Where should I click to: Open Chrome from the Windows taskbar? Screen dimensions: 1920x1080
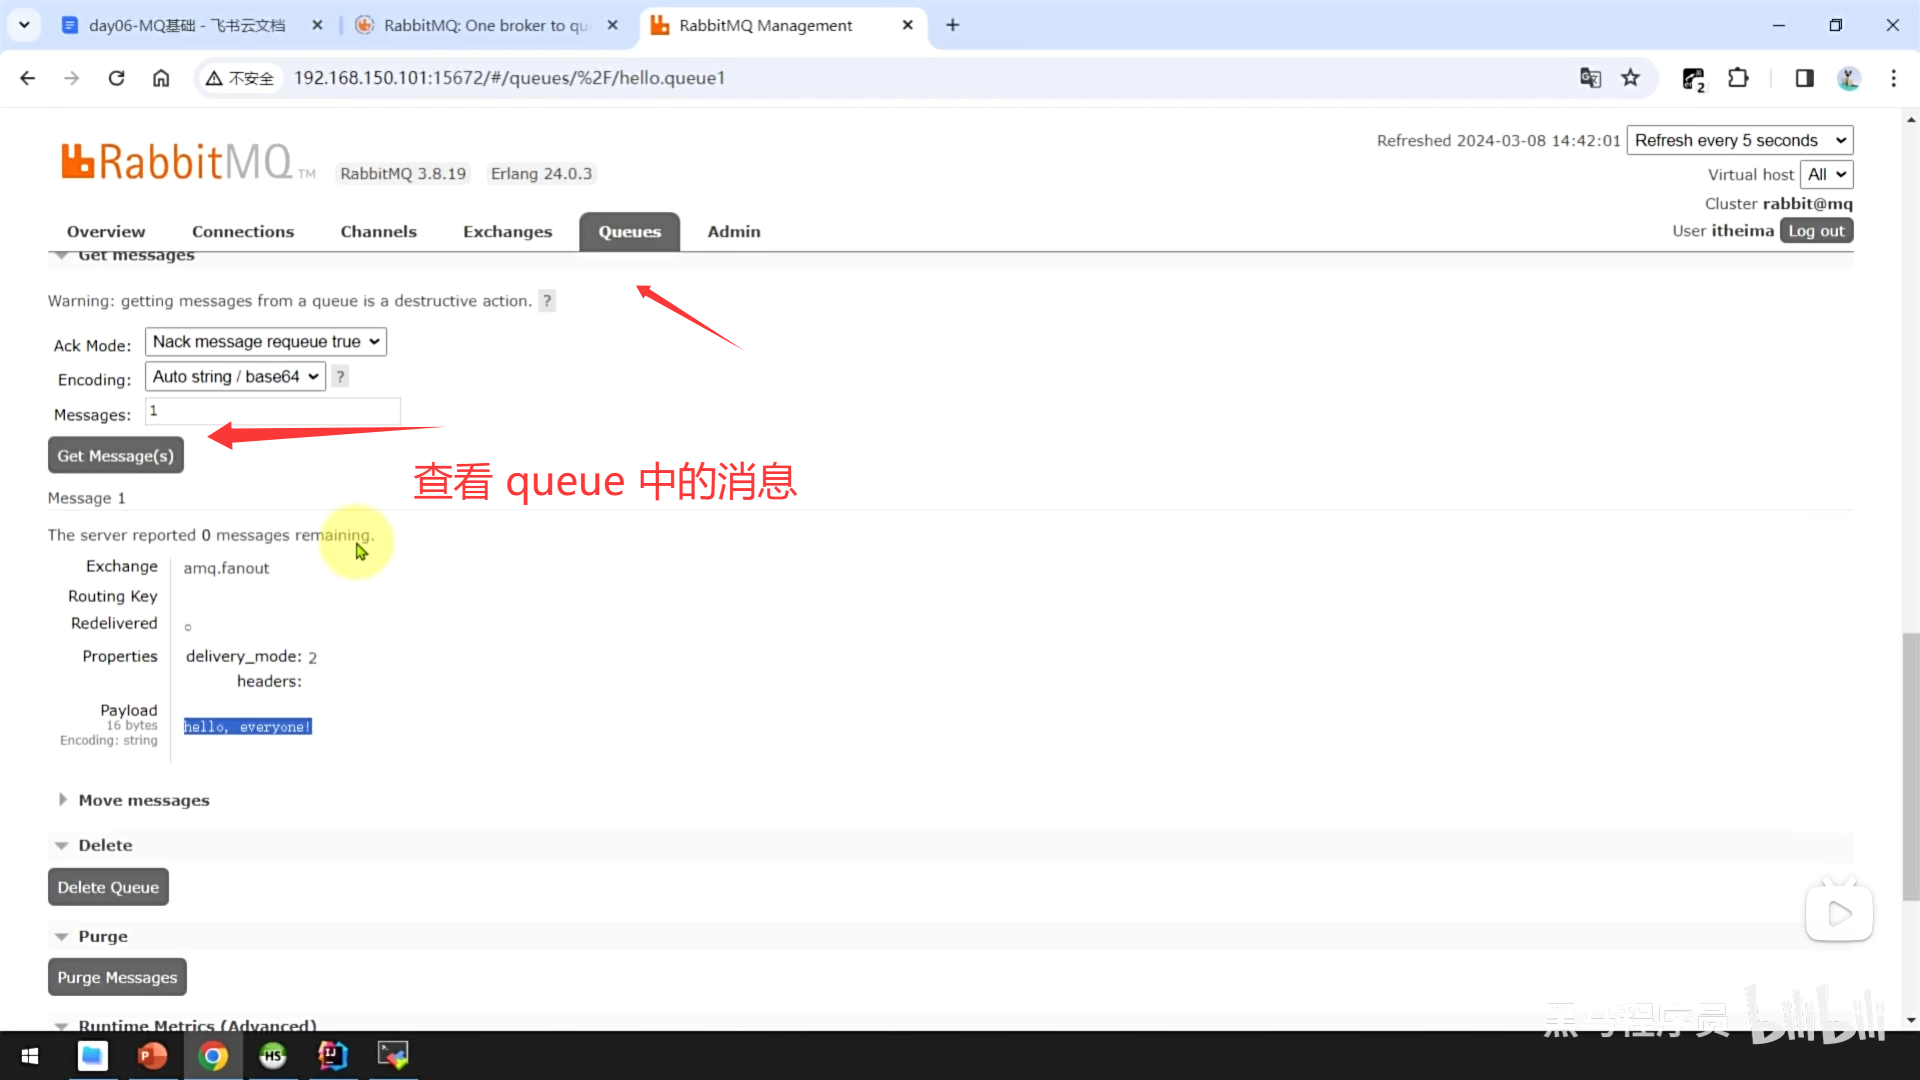pos(213,1055)
